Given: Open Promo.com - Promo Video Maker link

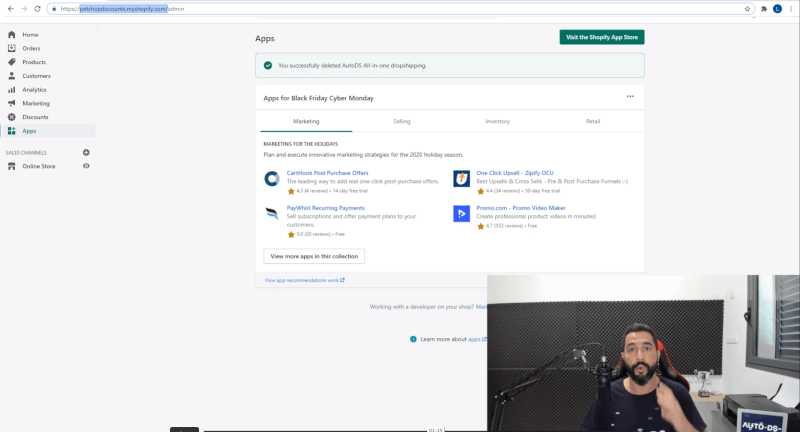Looking at the screenshot, I should (521, 208).
